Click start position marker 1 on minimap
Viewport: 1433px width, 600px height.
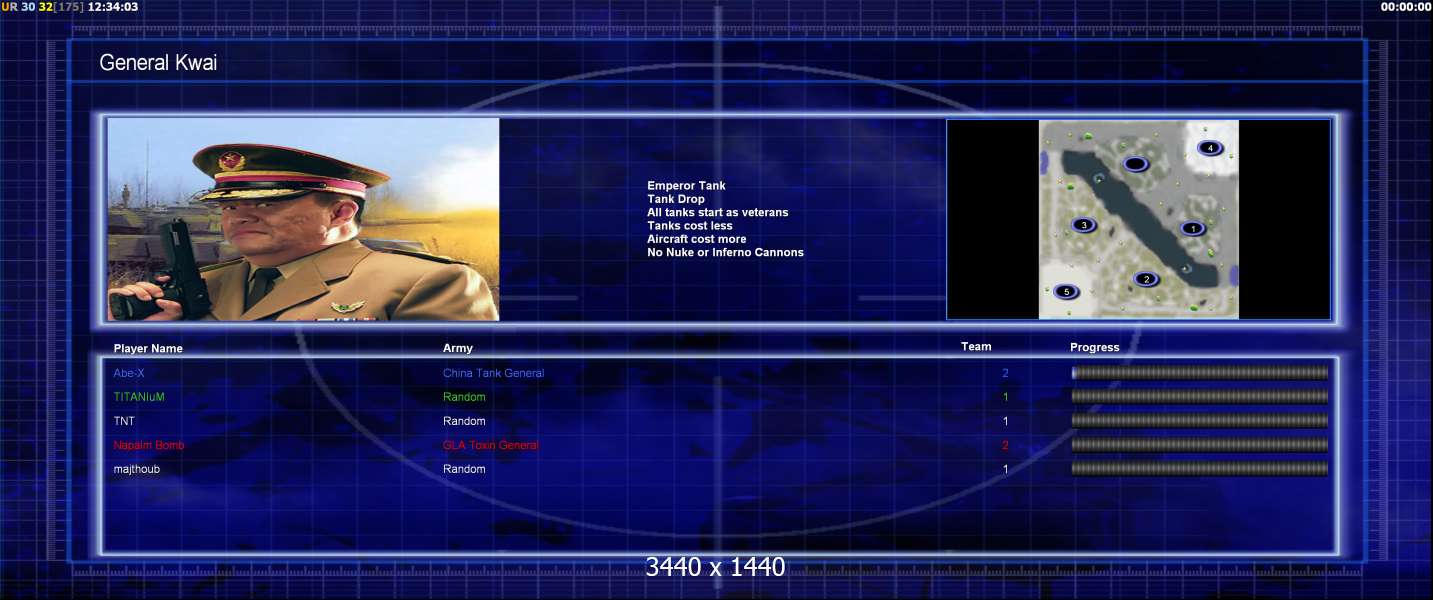point(1192,228)
